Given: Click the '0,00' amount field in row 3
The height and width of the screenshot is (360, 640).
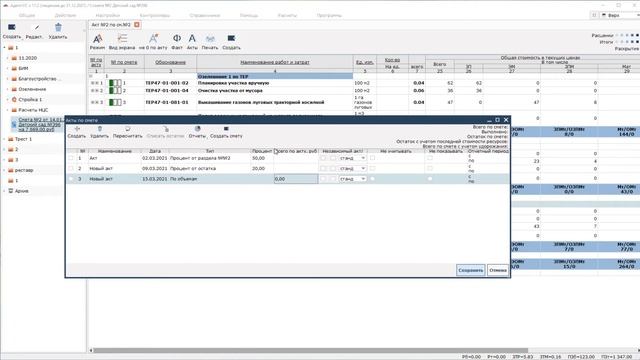Looking at the screenshot, I should [296, 179].
